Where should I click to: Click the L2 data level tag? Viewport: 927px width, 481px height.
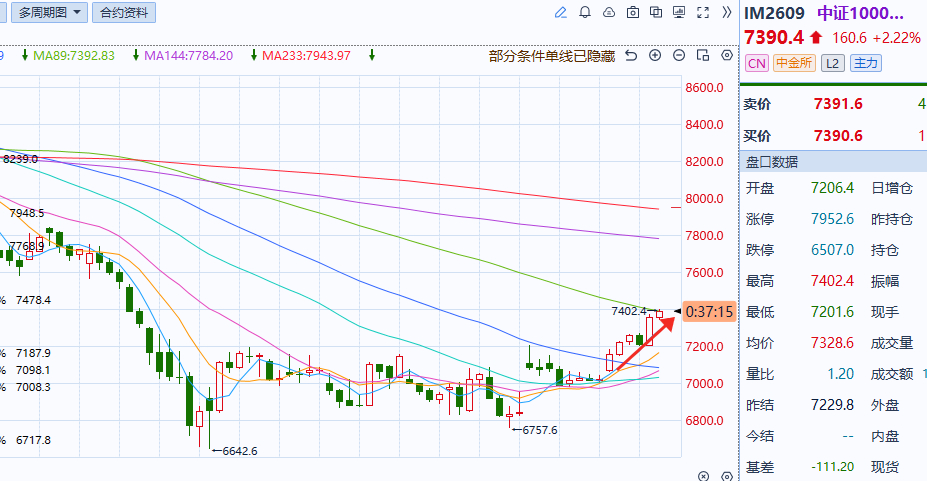pyautogui.click(x=832, y=63)
